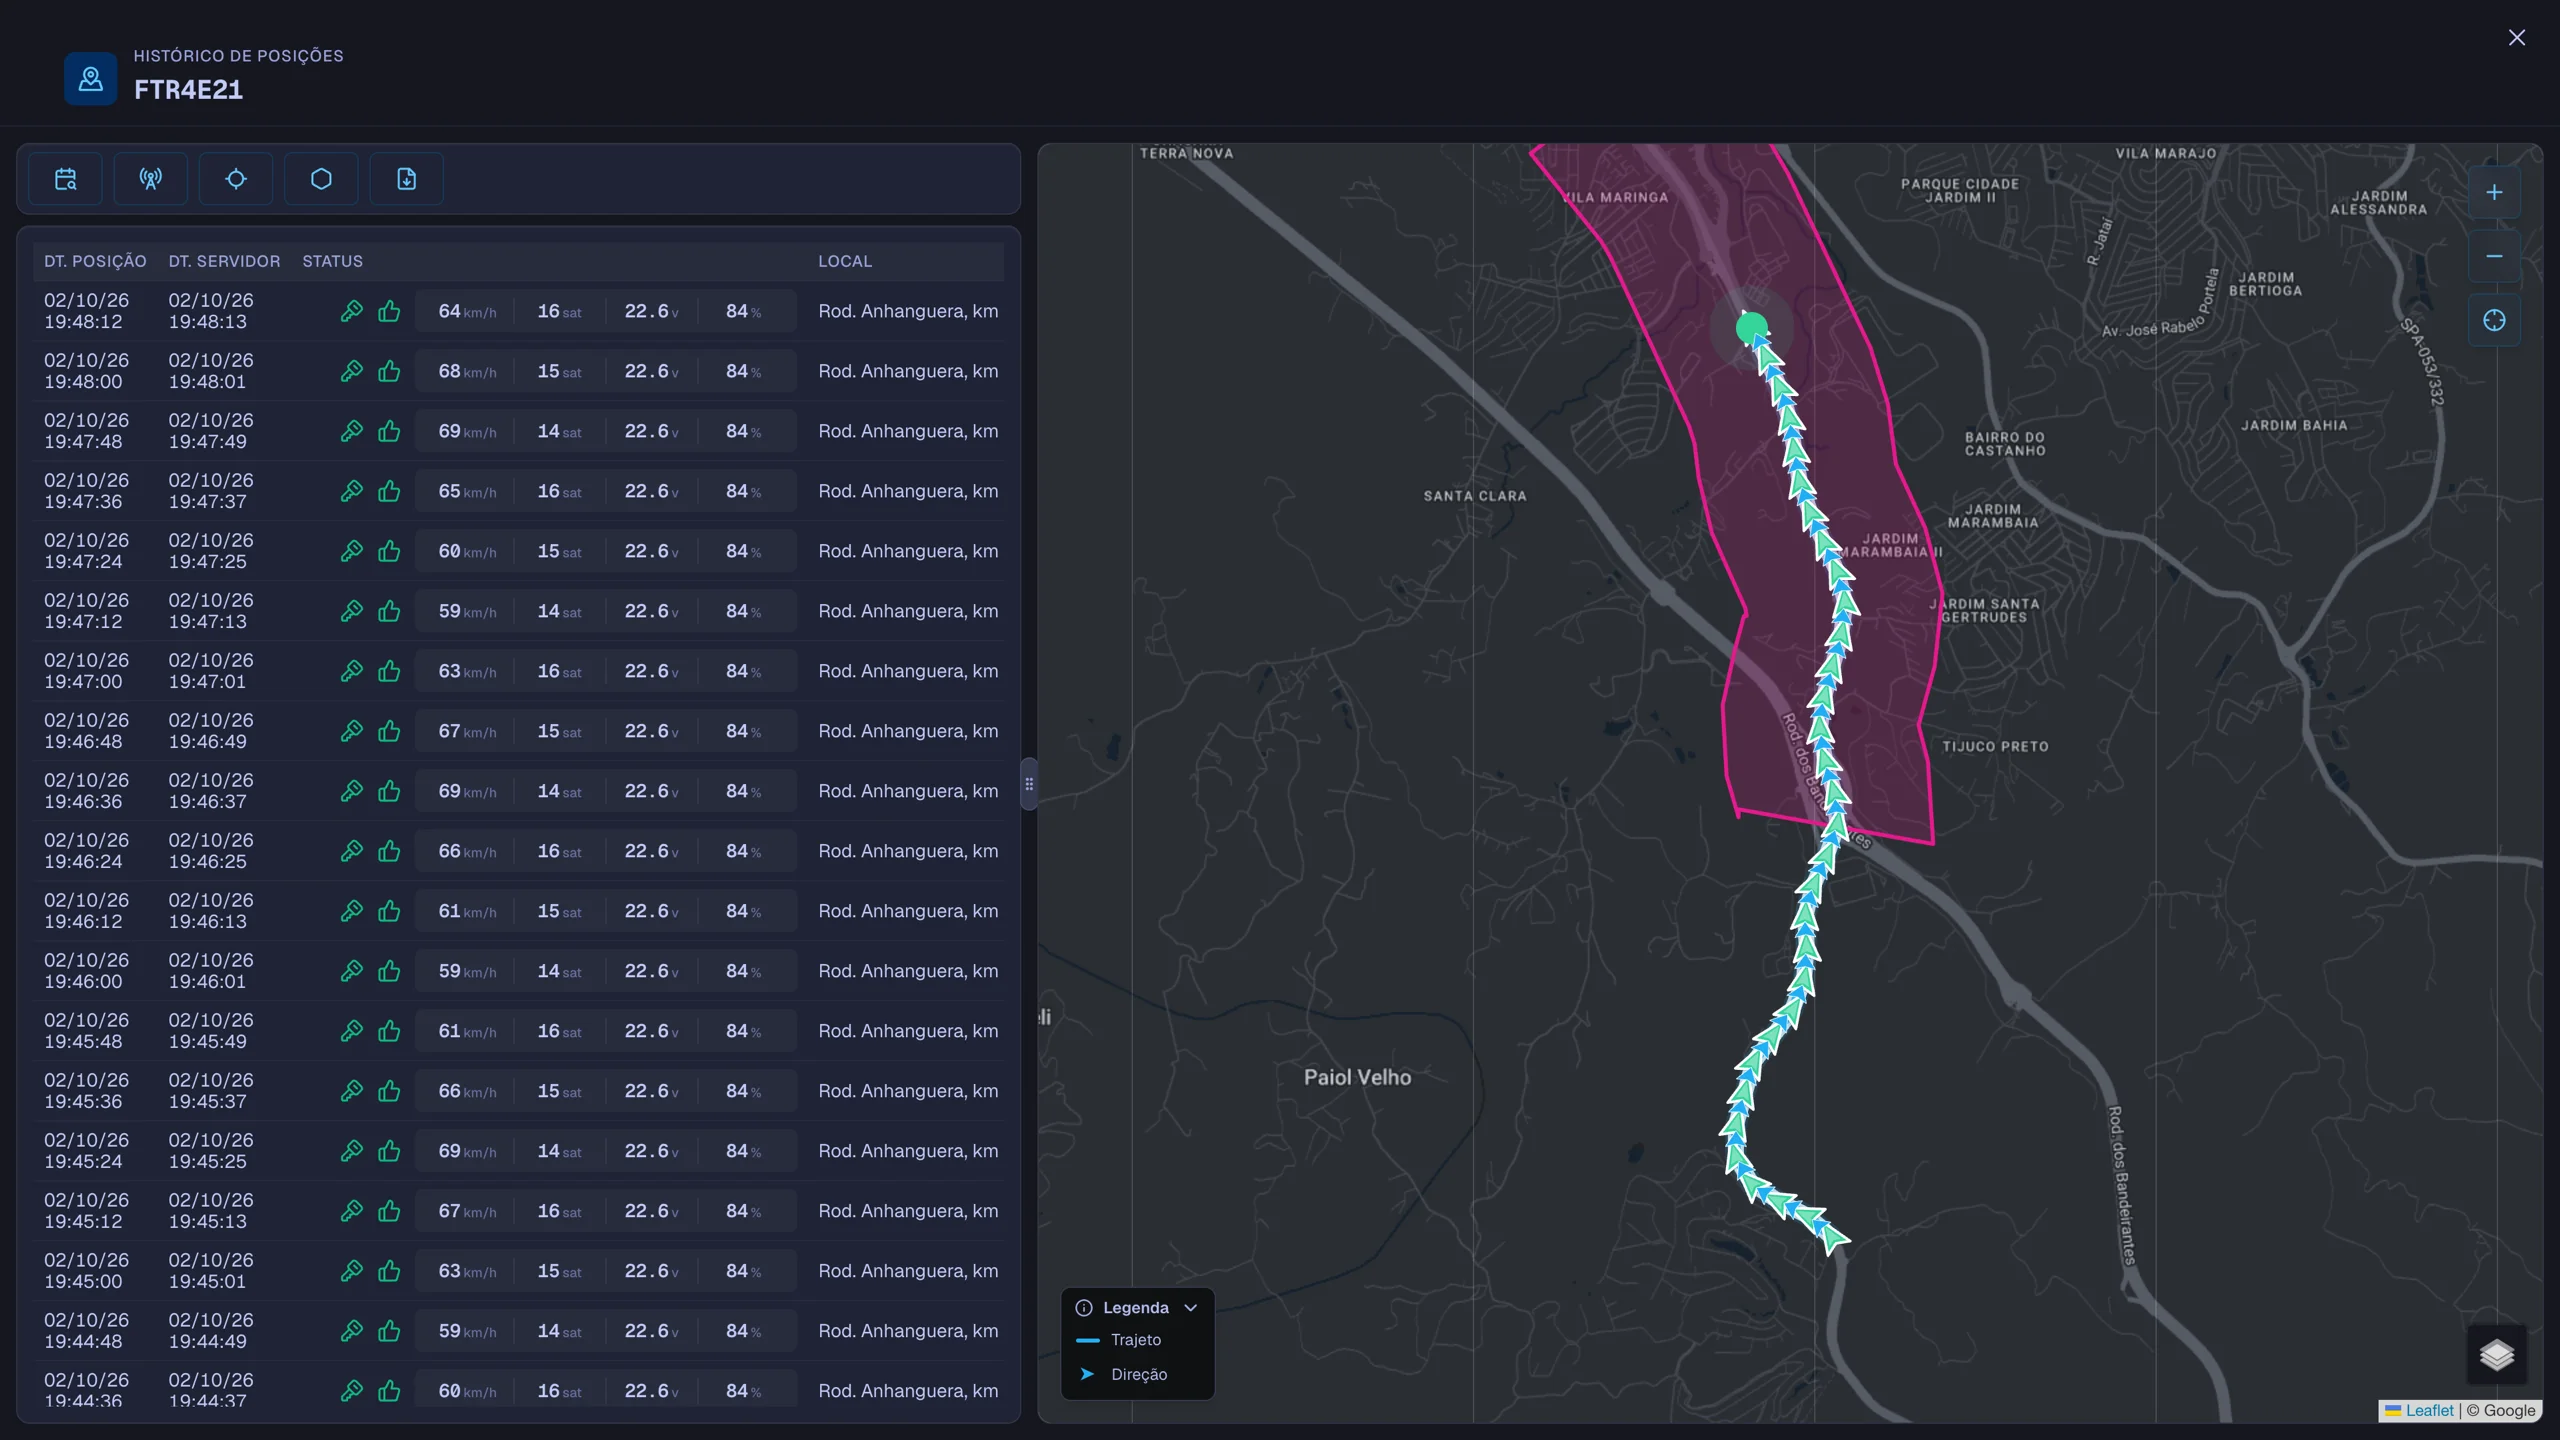Zoom in the map with plus button
Image resolution: width=2560 pixels, height=1440 pixels.
point(2494,192)
